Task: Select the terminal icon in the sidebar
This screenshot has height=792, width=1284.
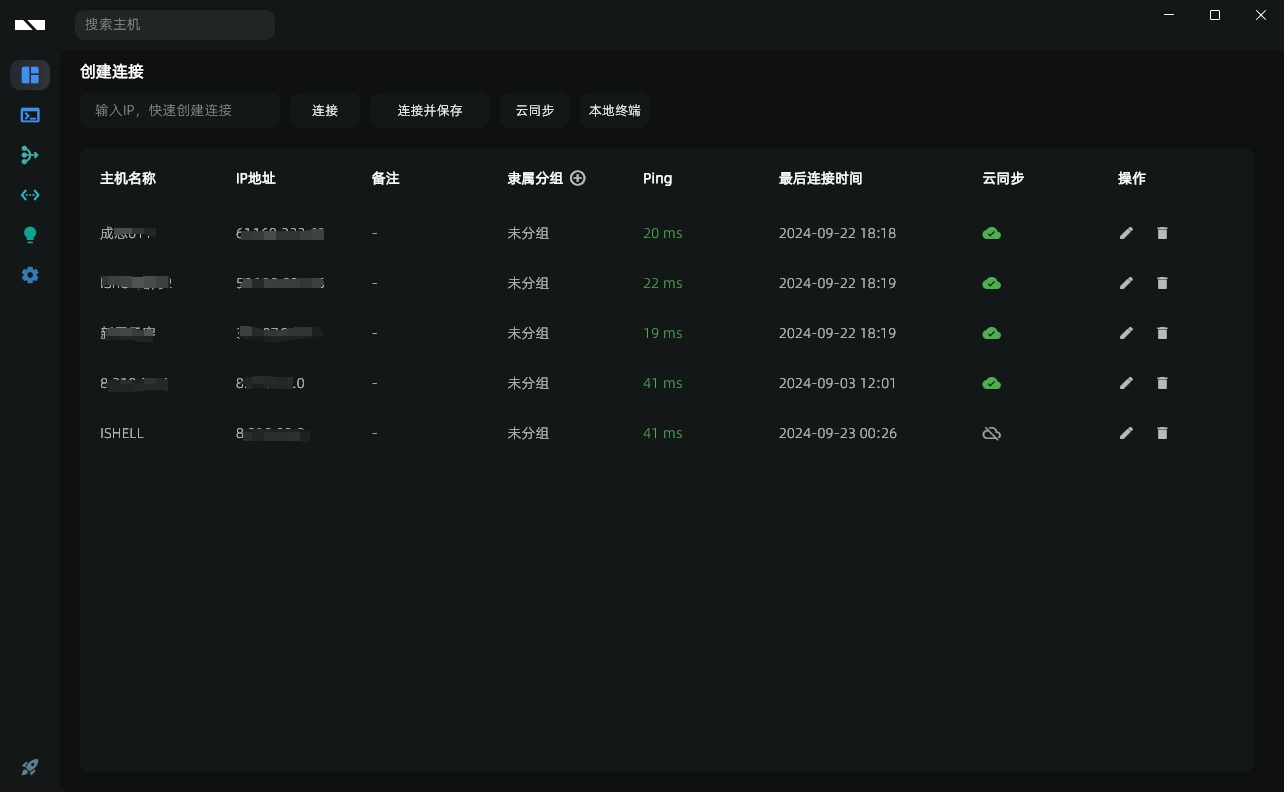Action: pos(30,115)
